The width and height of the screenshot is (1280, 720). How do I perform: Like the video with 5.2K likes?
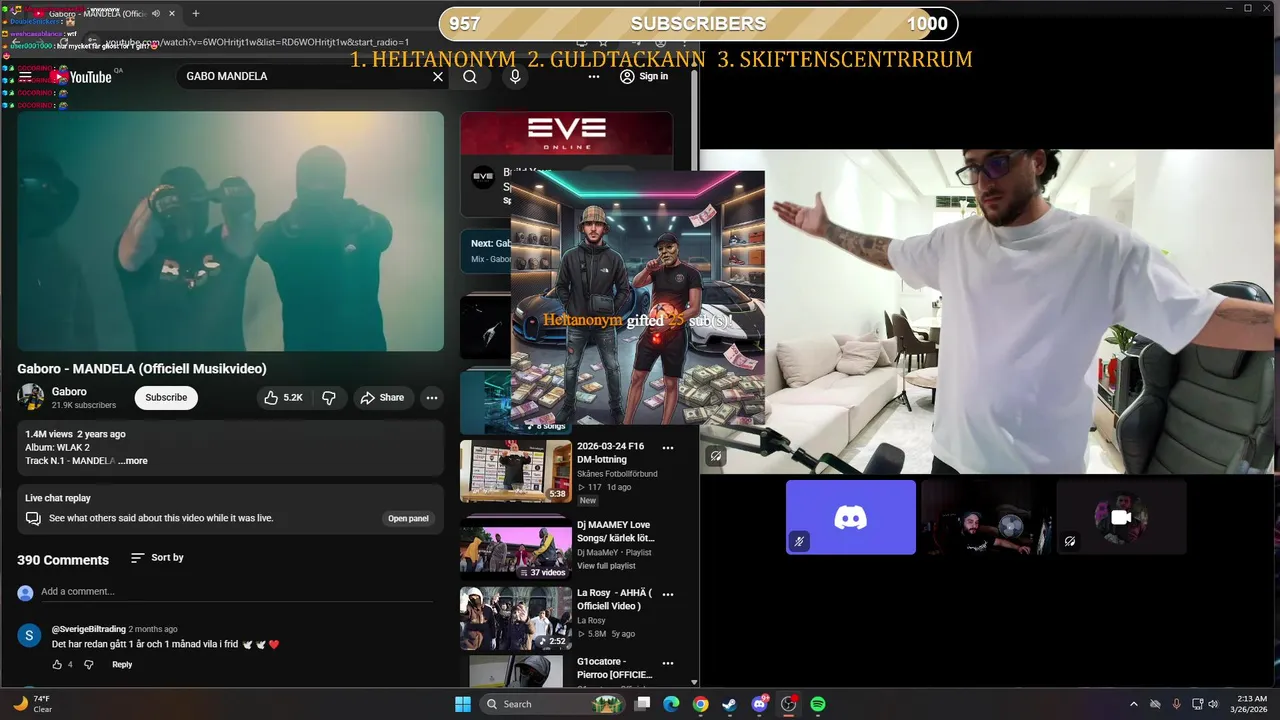283,397
